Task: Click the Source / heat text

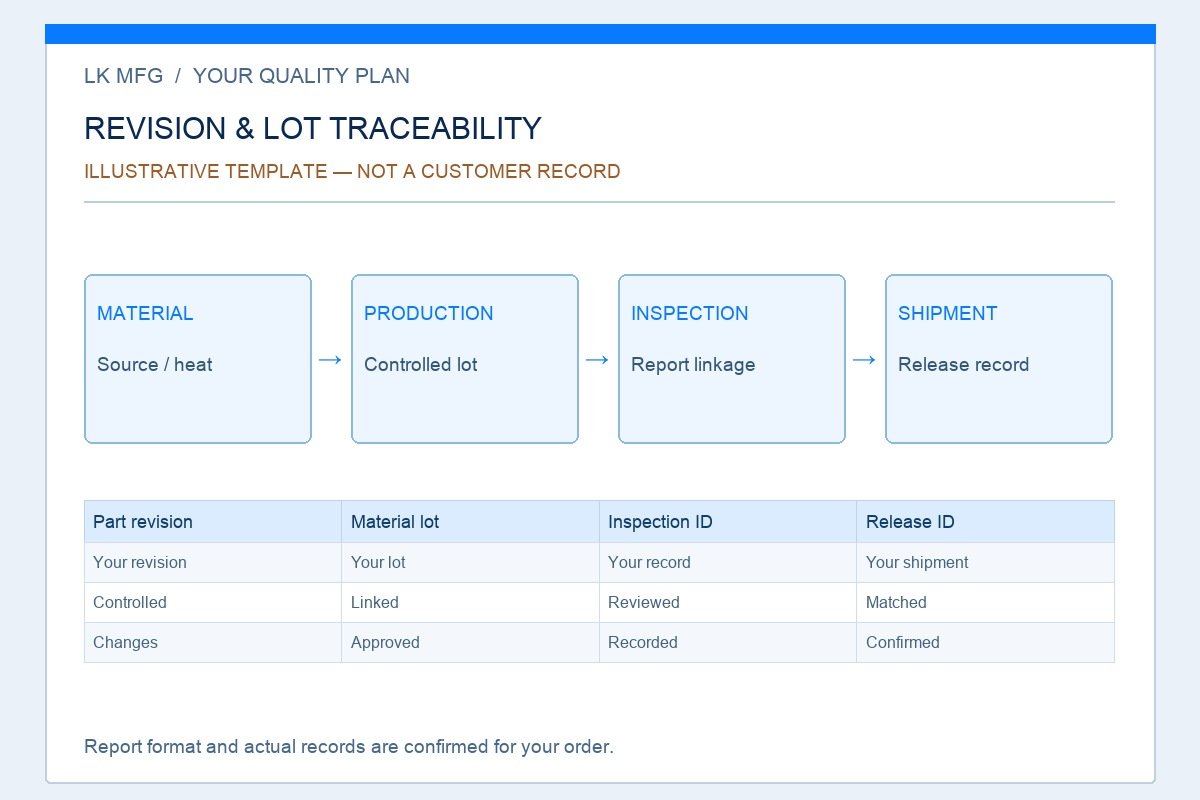Action: coord(155,365)
